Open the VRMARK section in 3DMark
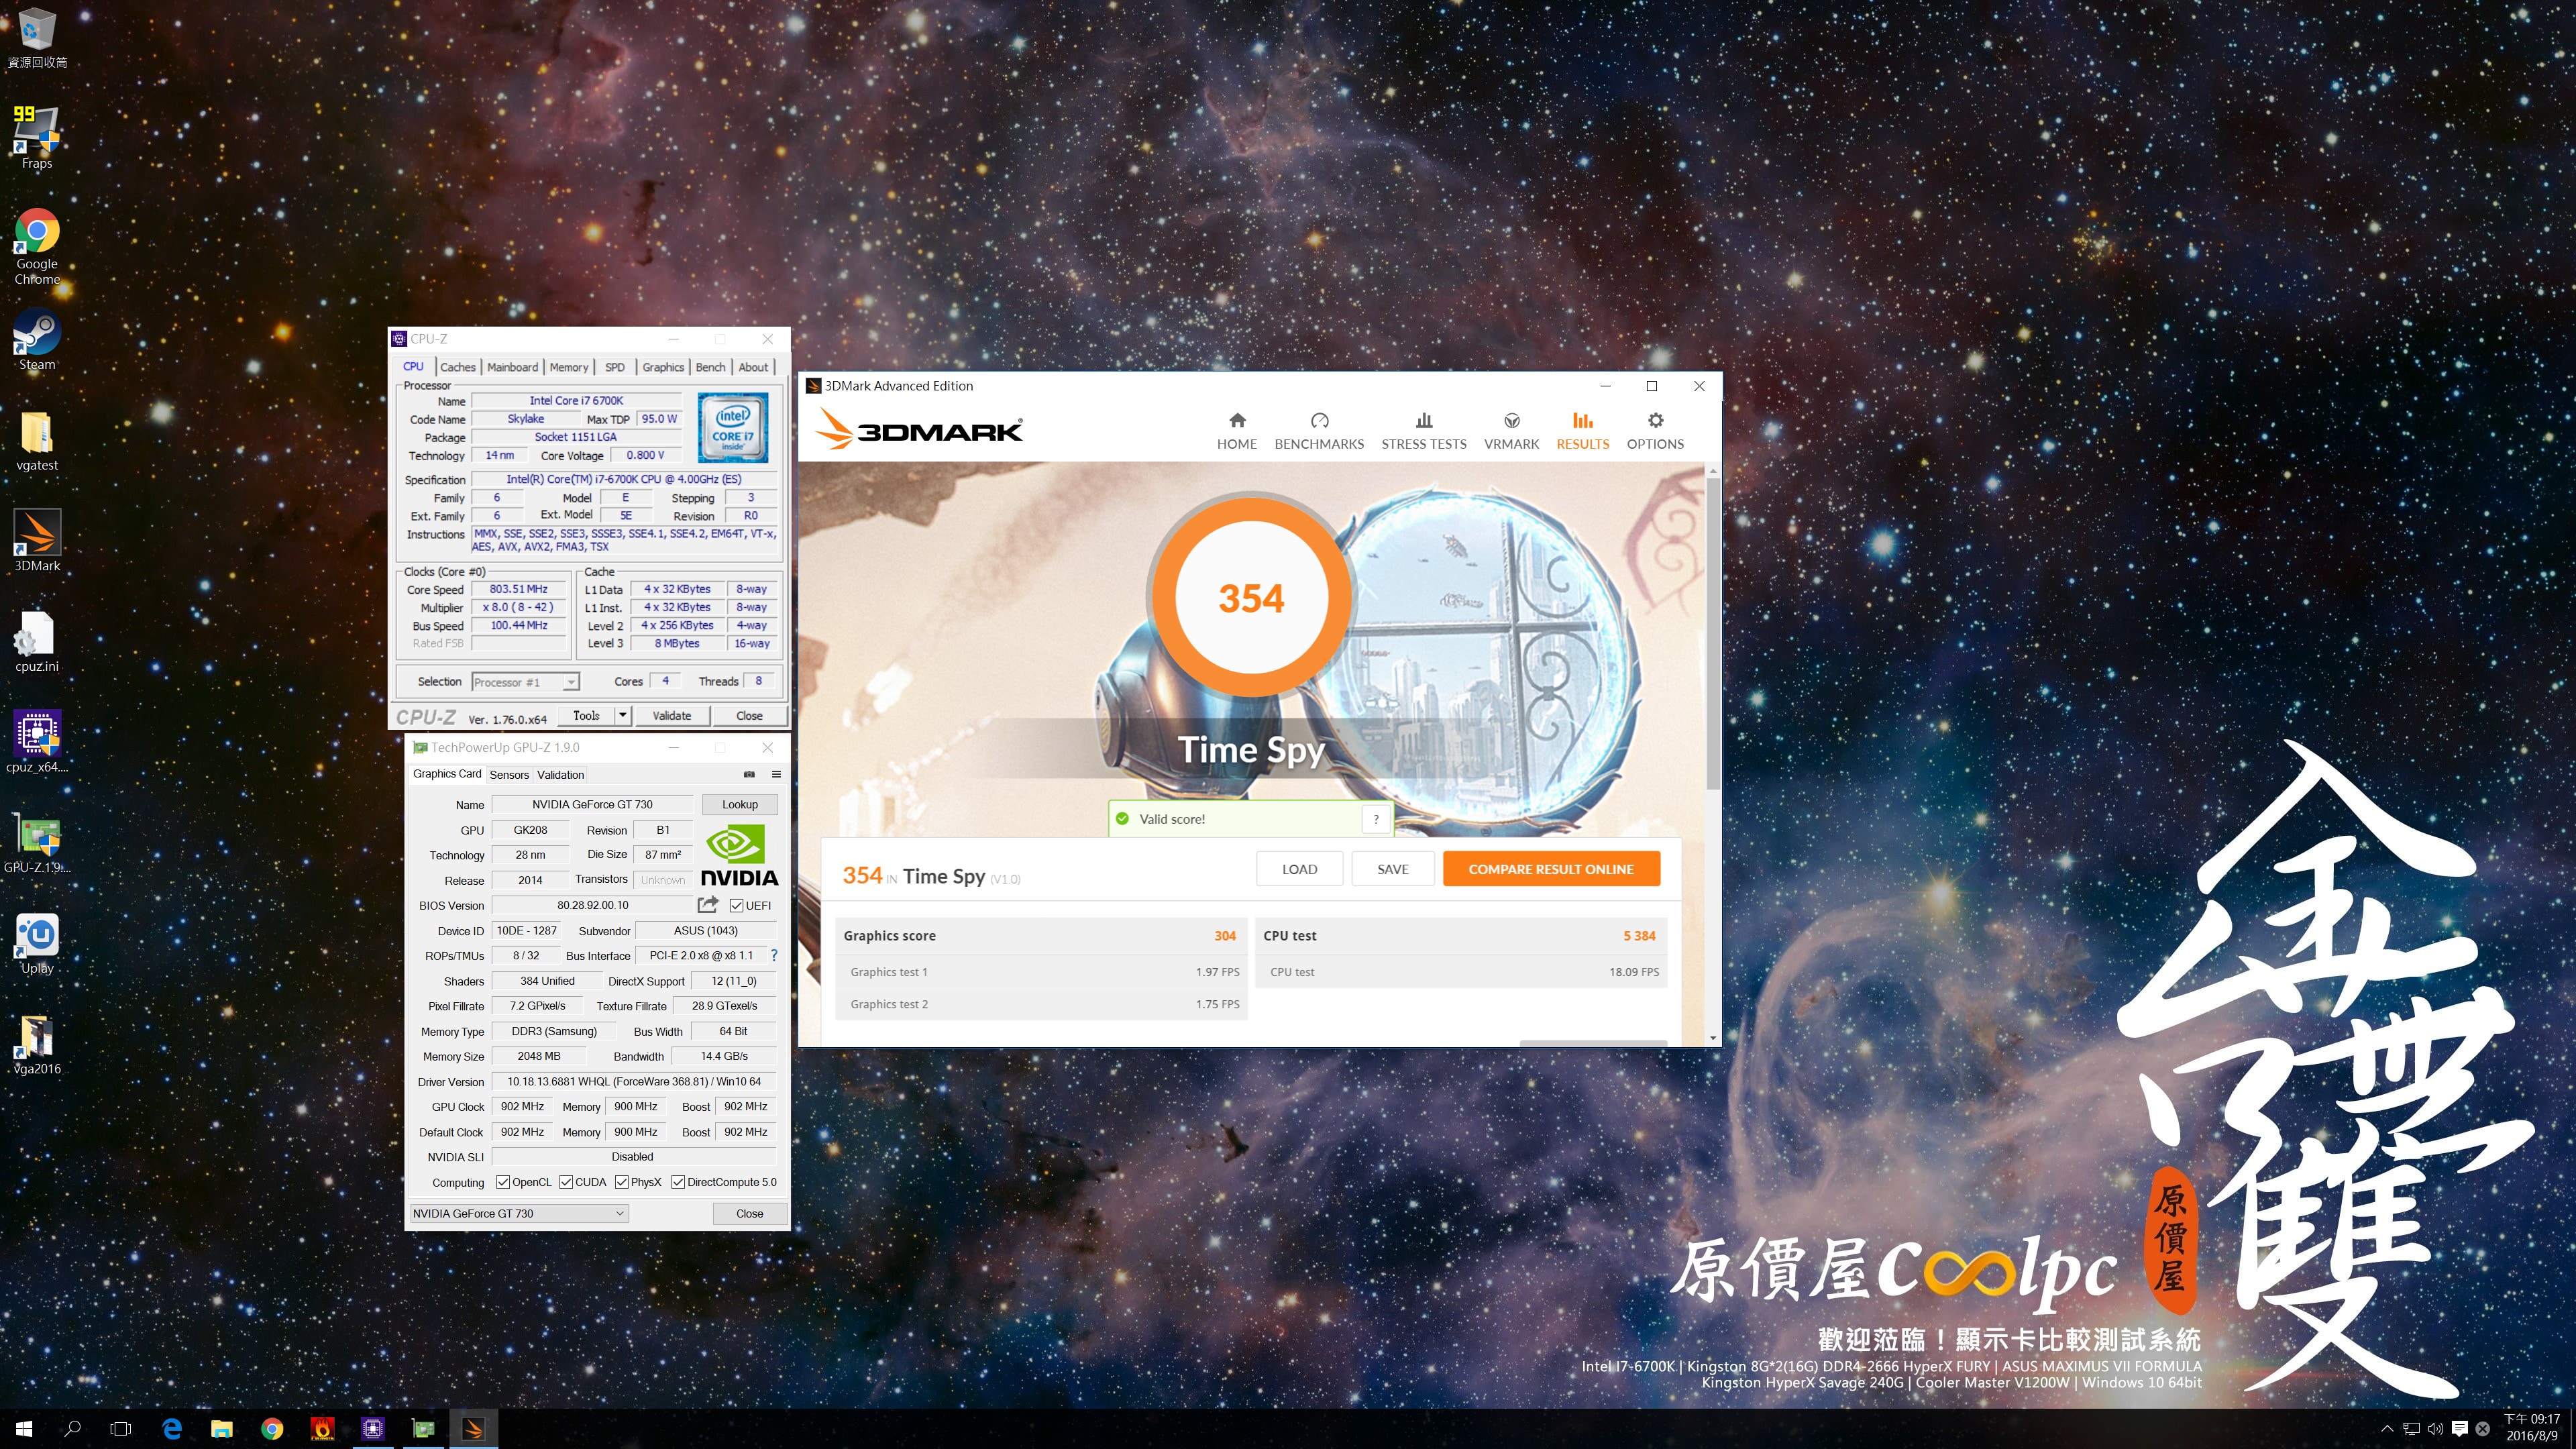 (x=1511, y=431)
